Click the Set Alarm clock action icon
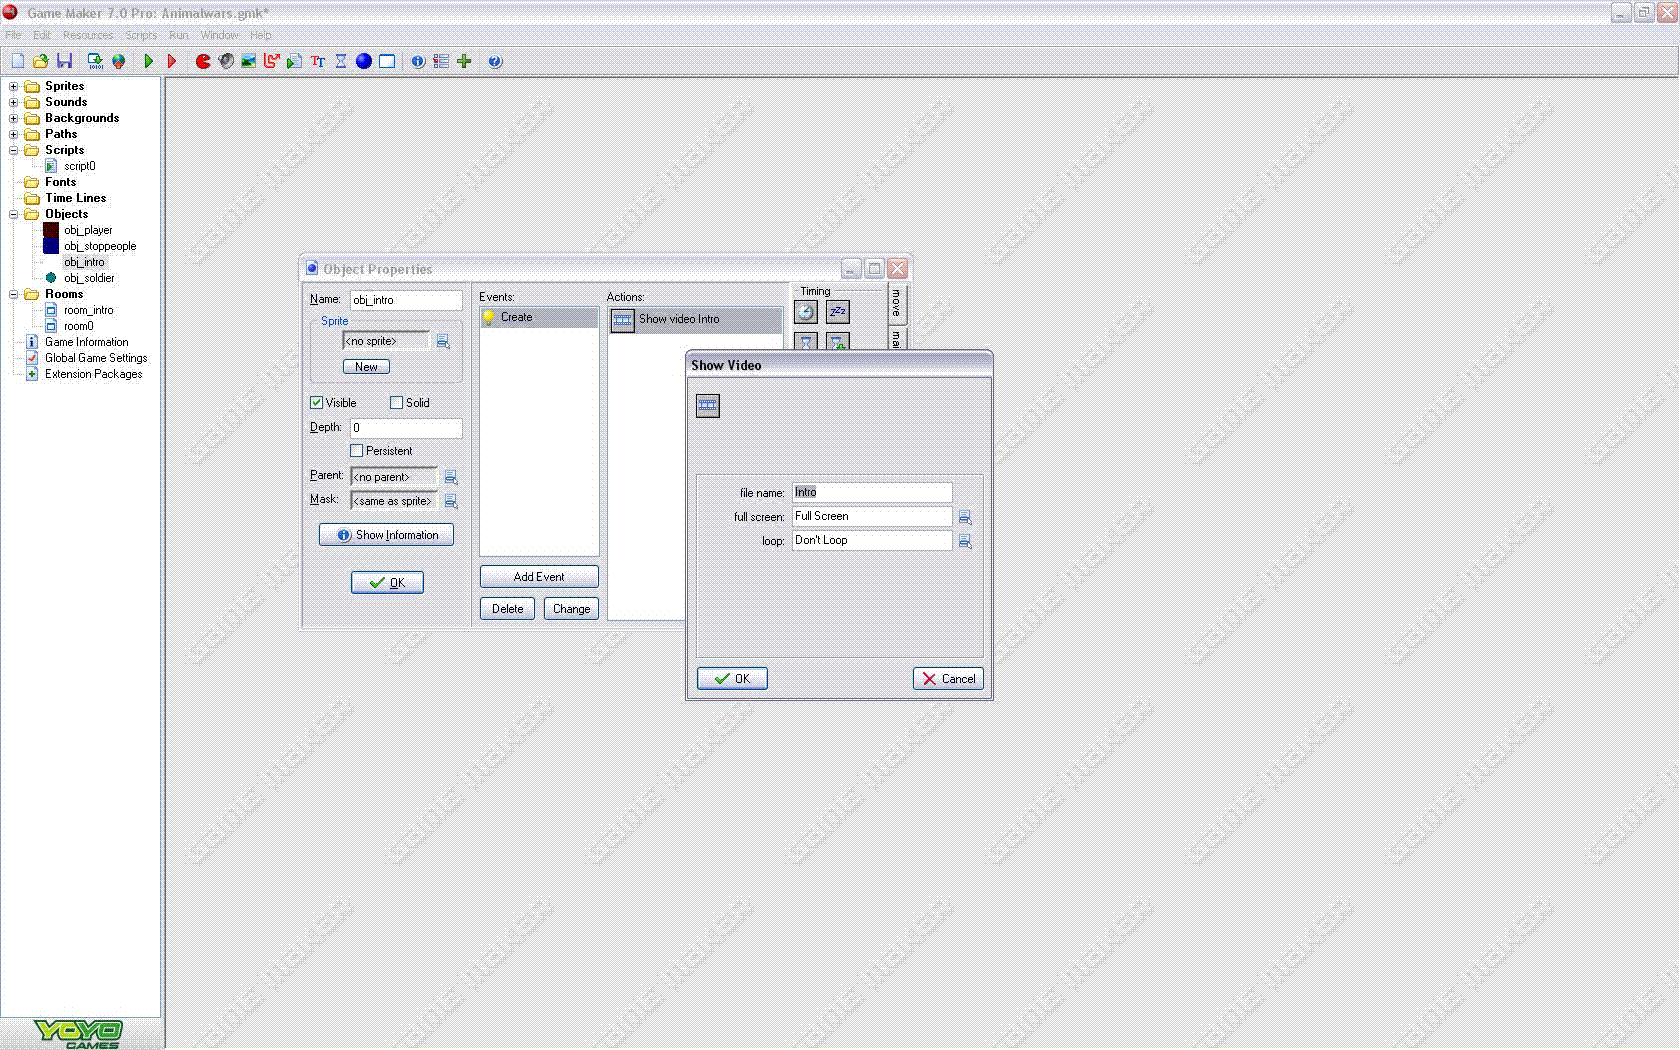Image resolution: width=1680 pixels, height=1050 pixels. click(x=806, y=312)
